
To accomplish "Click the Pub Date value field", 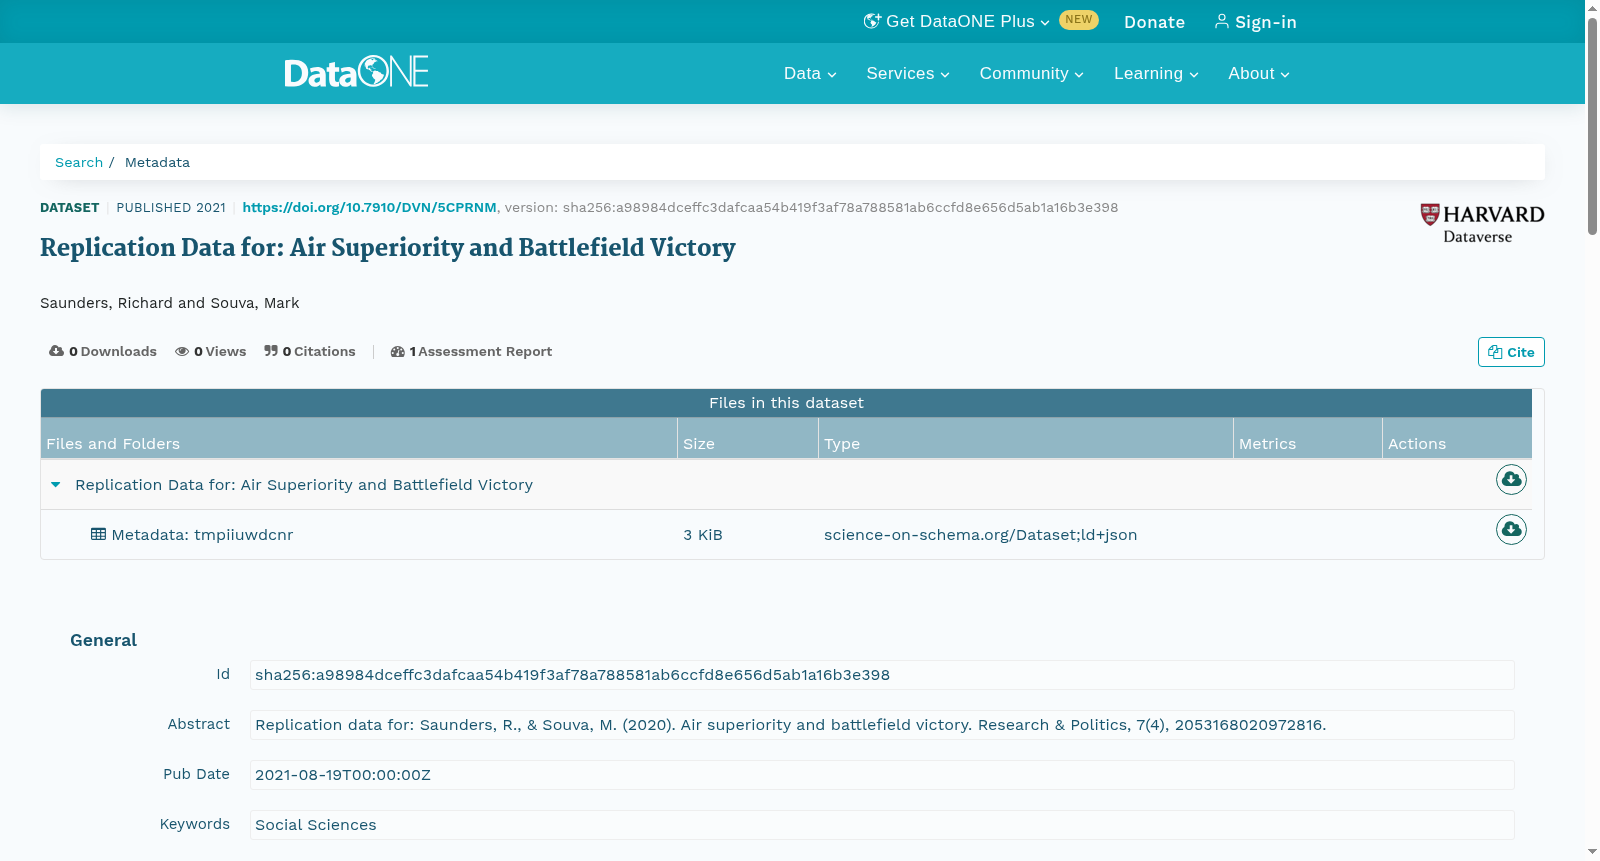I will pos(882,775).
